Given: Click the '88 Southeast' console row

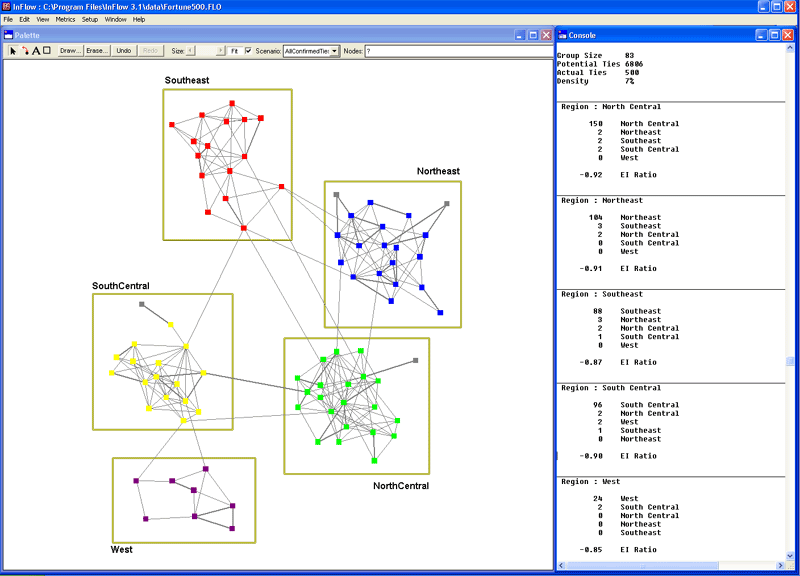Looking at the screenshot, I should (x=627, y=311).
